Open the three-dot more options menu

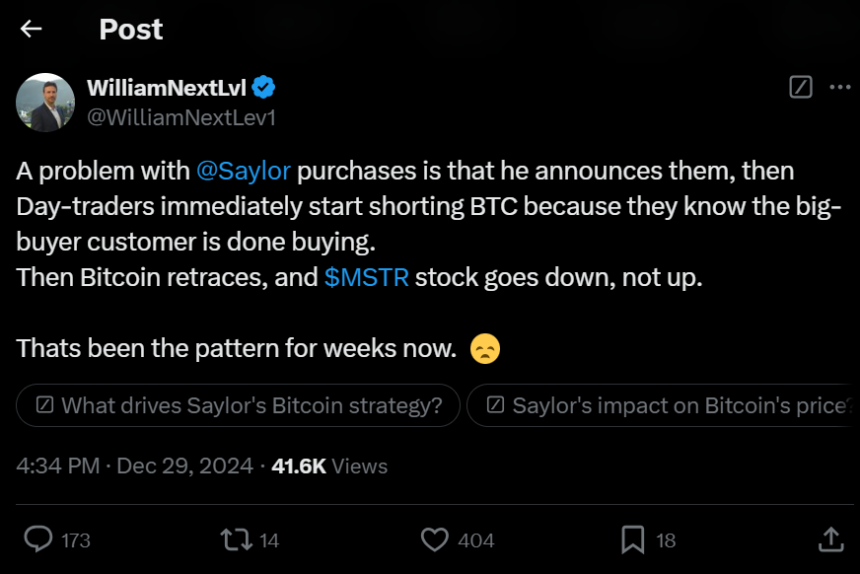coord(840,87)
